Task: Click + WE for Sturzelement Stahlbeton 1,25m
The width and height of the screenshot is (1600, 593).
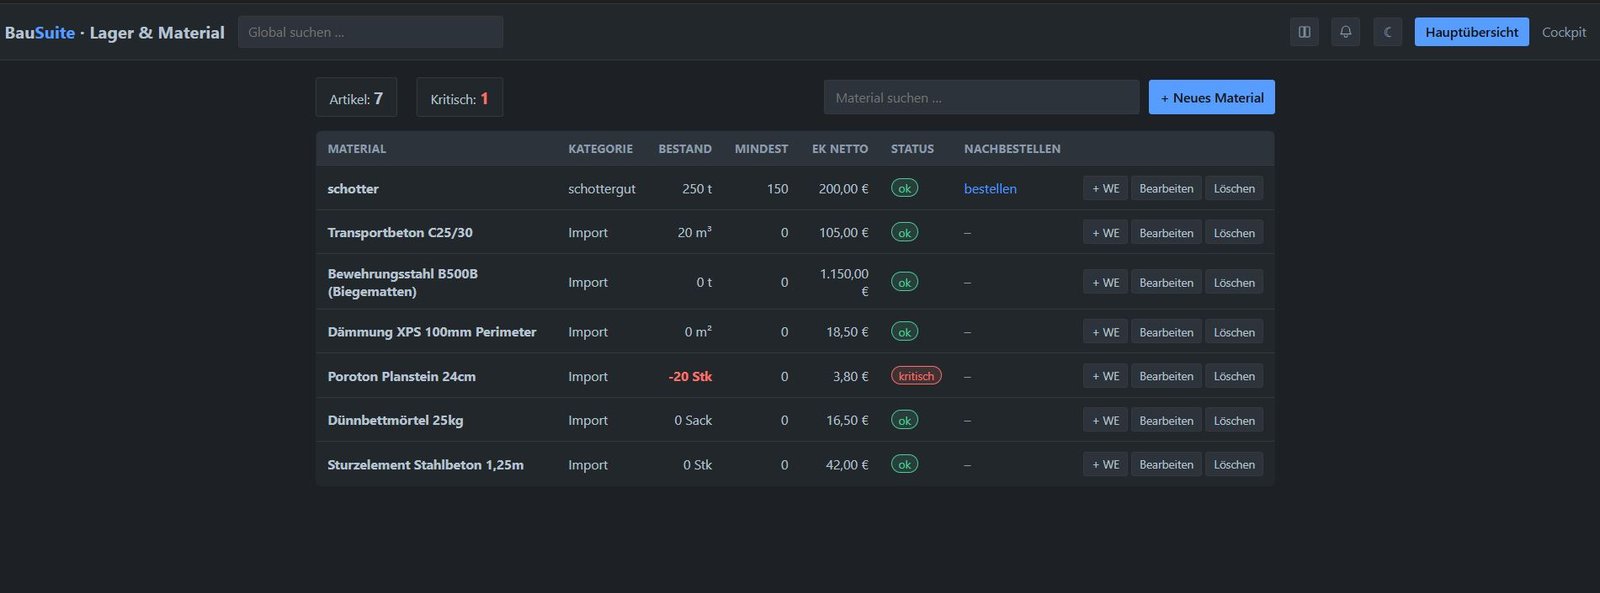Action: pyautogui.click(x=1106, y=465)
